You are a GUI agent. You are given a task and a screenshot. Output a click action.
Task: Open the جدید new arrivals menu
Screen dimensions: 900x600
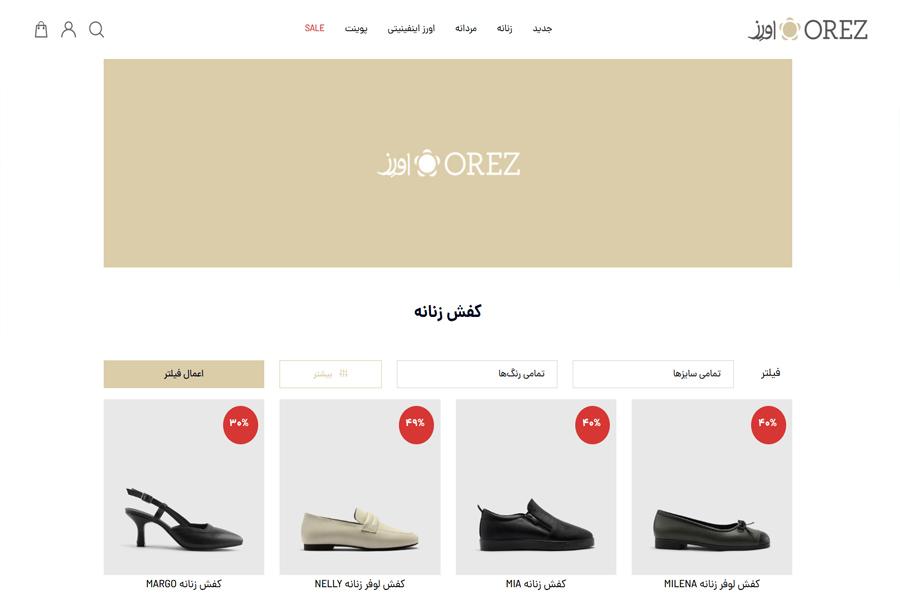[542, 28]
